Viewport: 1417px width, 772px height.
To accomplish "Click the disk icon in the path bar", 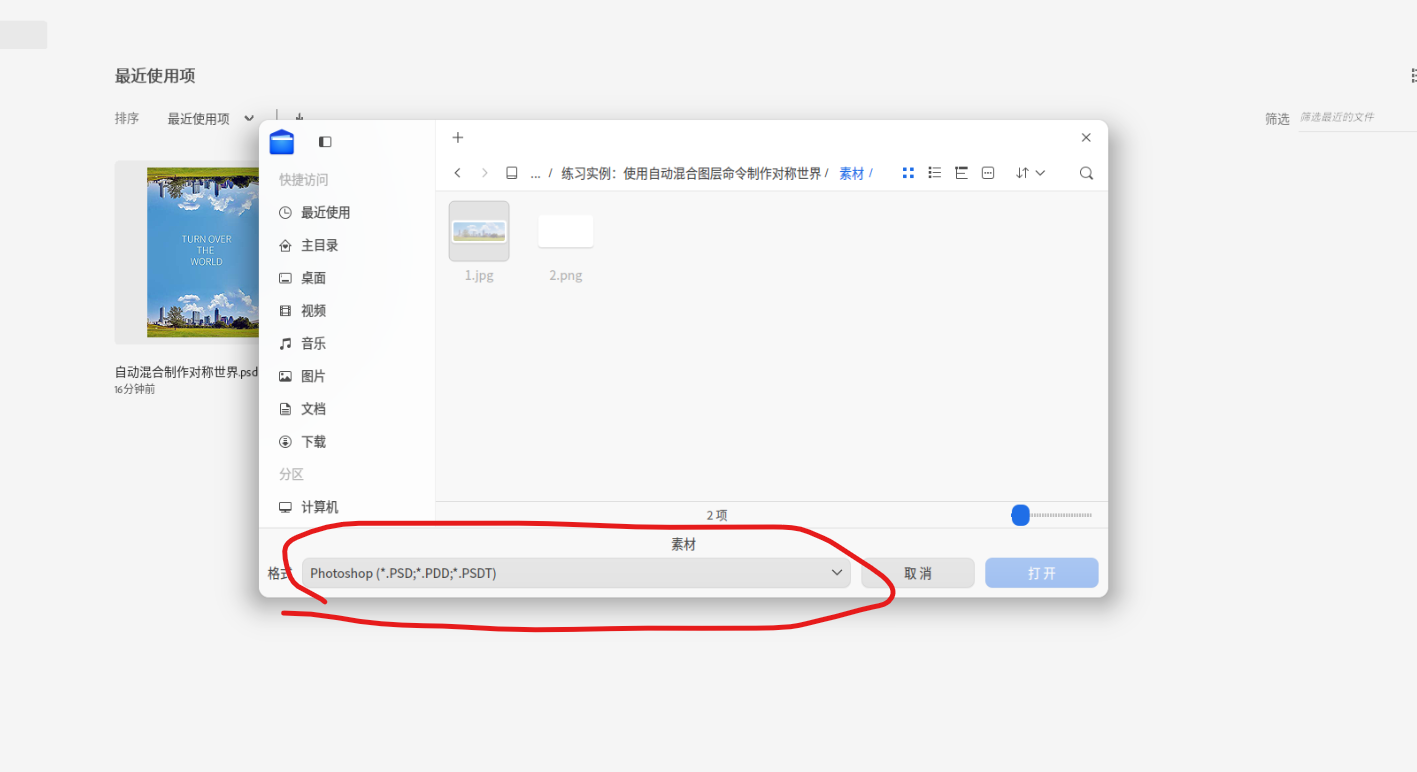I will 512,173.
